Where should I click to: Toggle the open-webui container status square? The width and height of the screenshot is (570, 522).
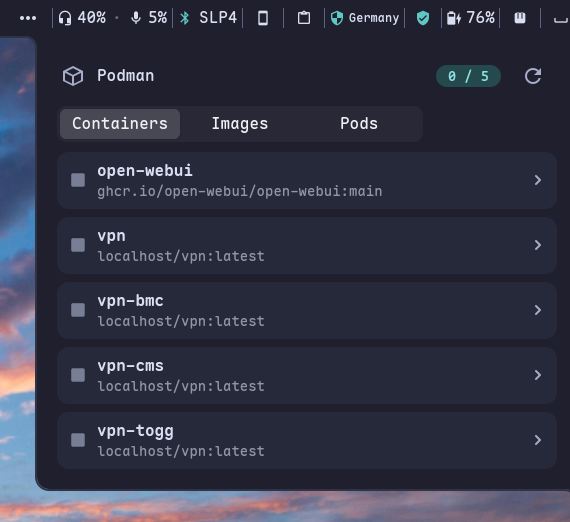(x=78, y=180)
